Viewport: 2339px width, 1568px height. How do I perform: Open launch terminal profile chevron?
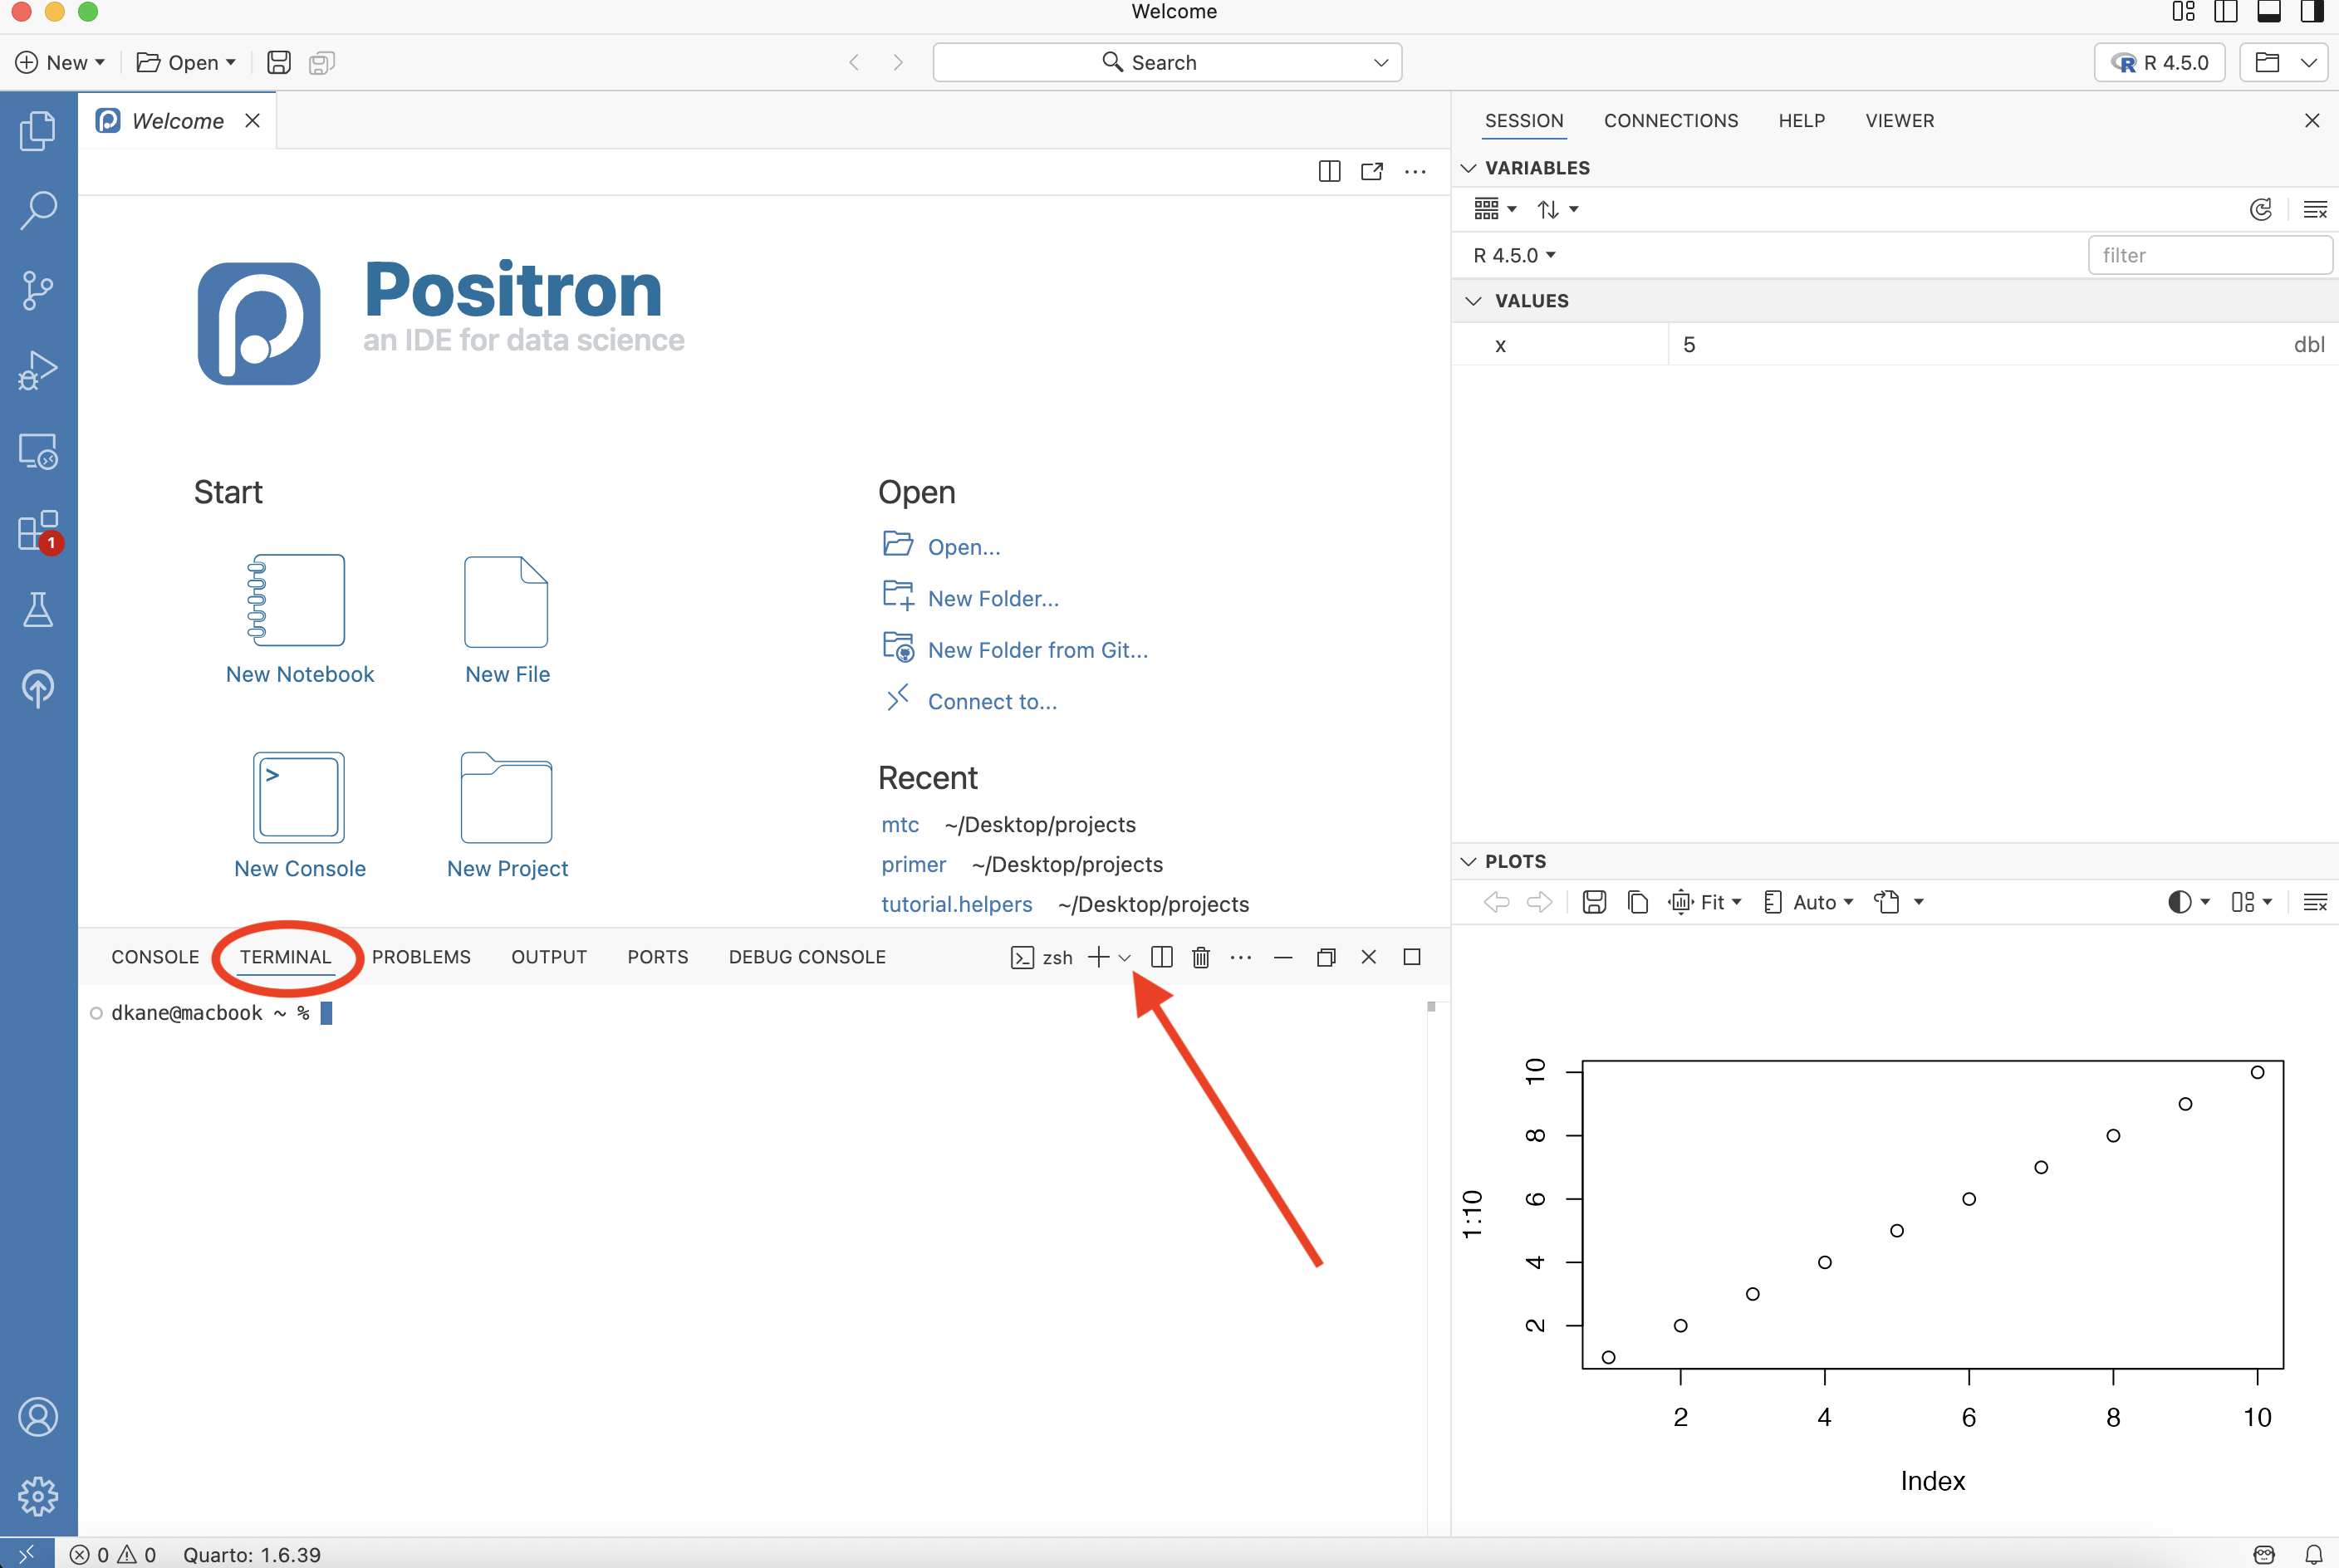tap(1125, 958)
